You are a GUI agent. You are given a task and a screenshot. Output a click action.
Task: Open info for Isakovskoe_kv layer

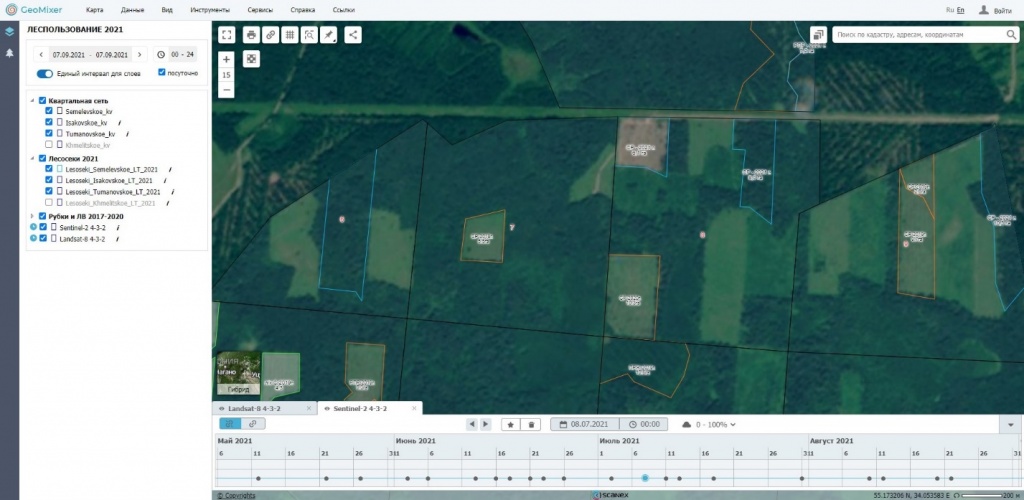(x=120, y=123)
